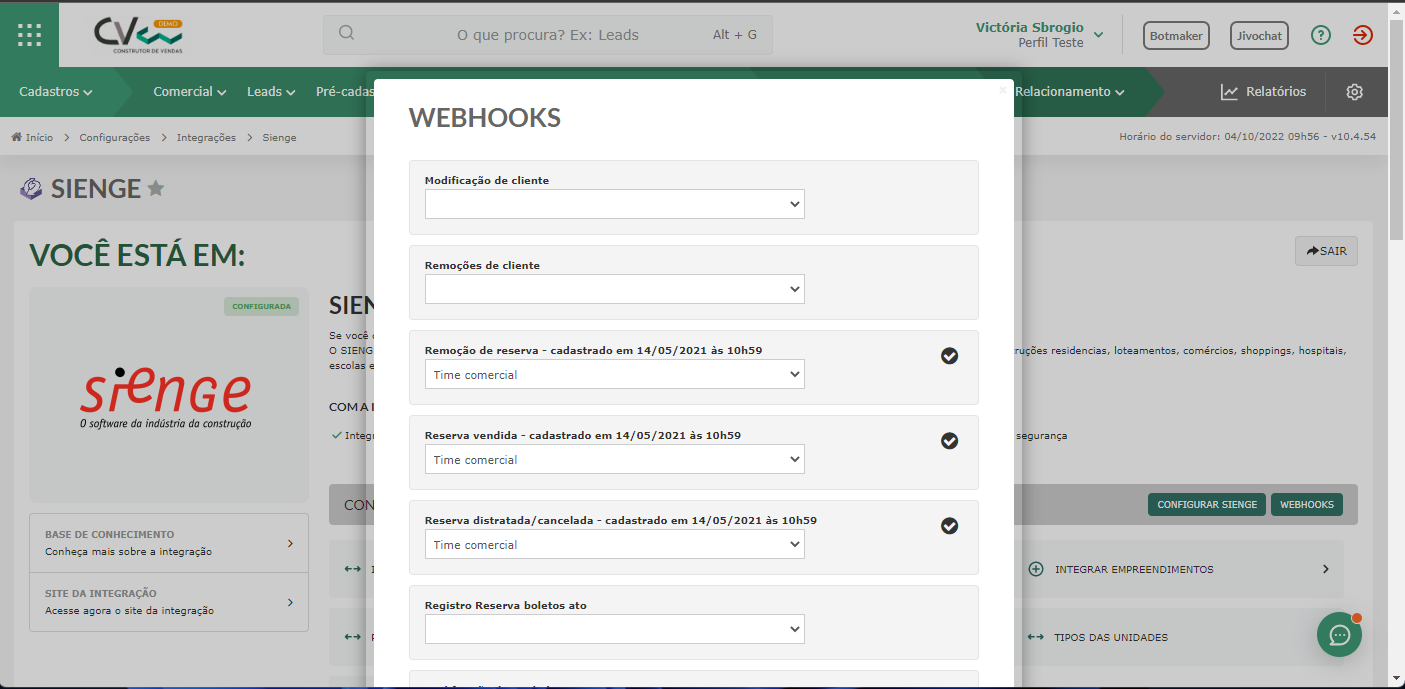Click the 'VOCÊ ESTÁ EM:' heading
Image resolution: width=1405 pixels, height=689 pixels.
pyautogui.click(x=137, y=255)
